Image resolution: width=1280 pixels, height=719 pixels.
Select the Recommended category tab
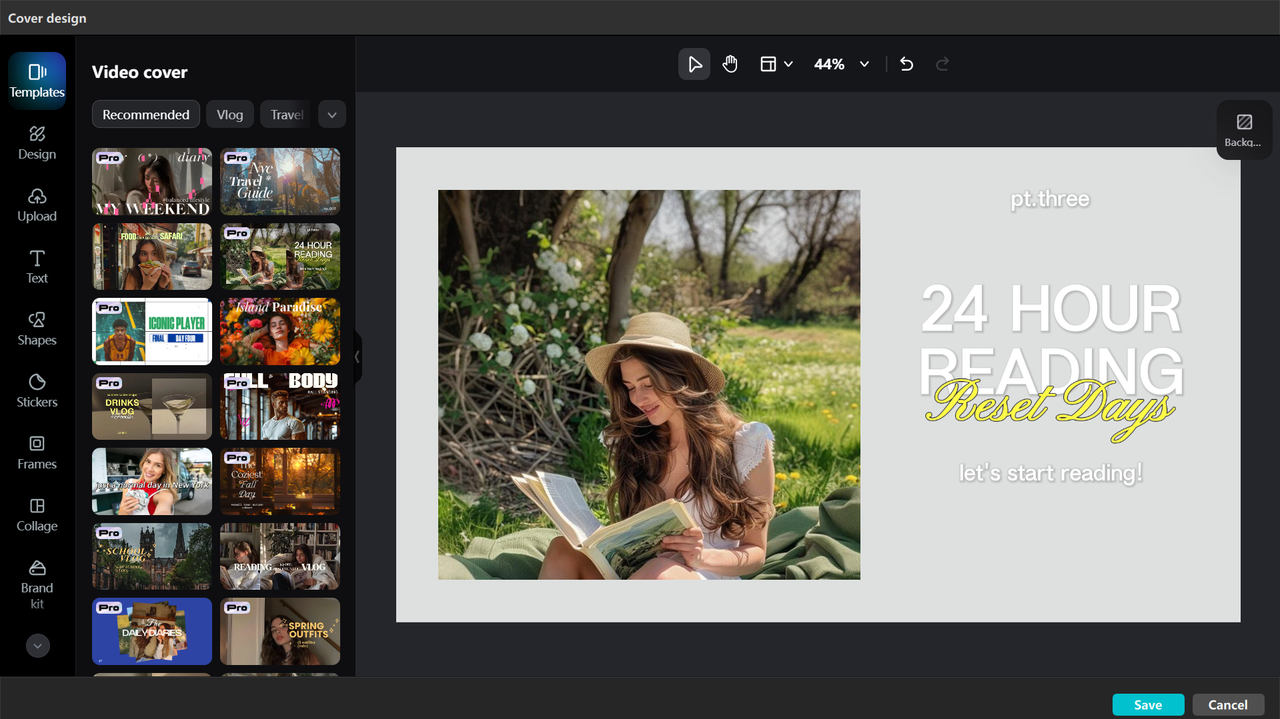[x=146, y=114]
